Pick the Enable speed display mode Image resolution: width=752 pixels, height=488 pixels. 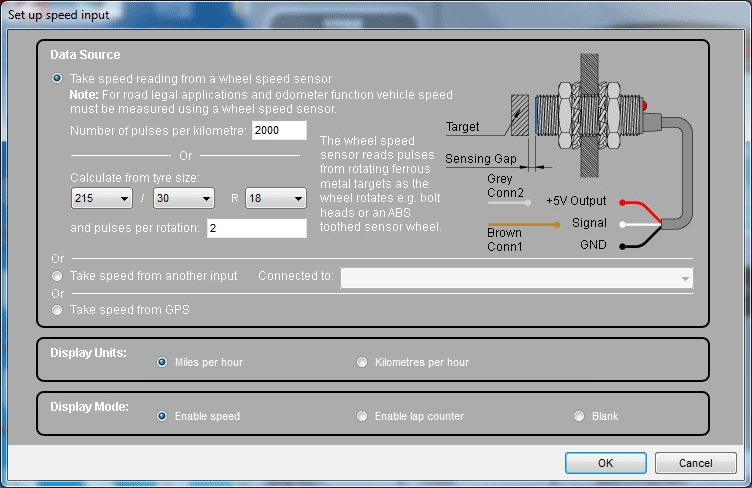[x=162, y=416]
